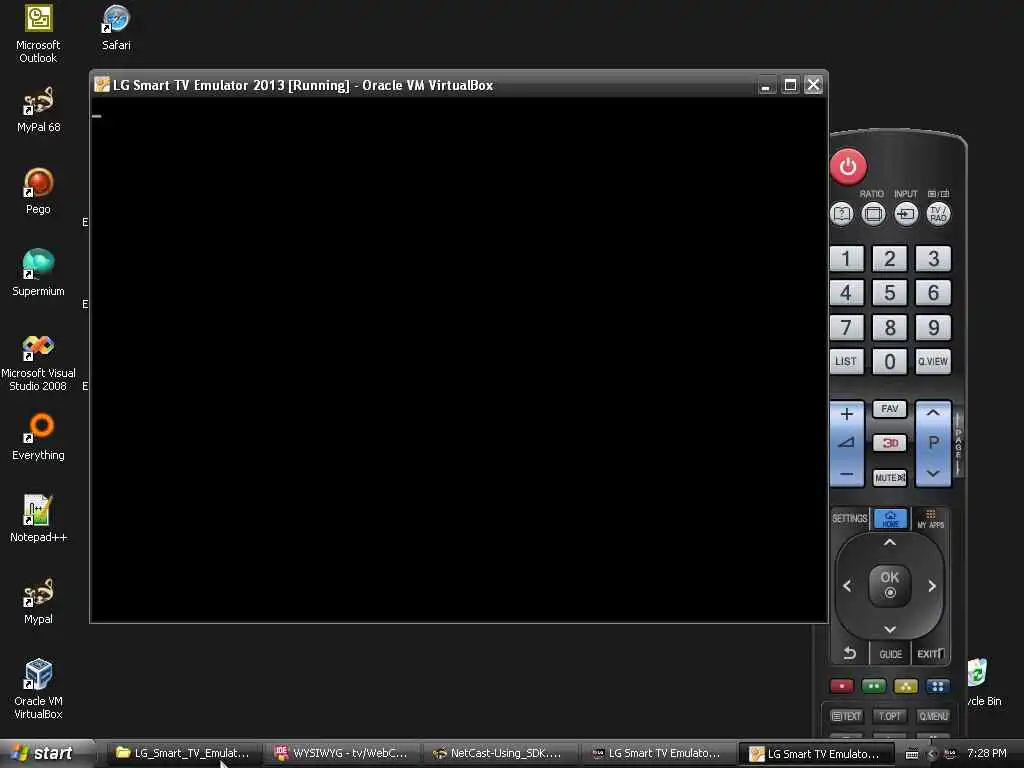This screenshot has width=1024, height=768.
Task: Click the yellow color key on remote
Action: (906, 686)
